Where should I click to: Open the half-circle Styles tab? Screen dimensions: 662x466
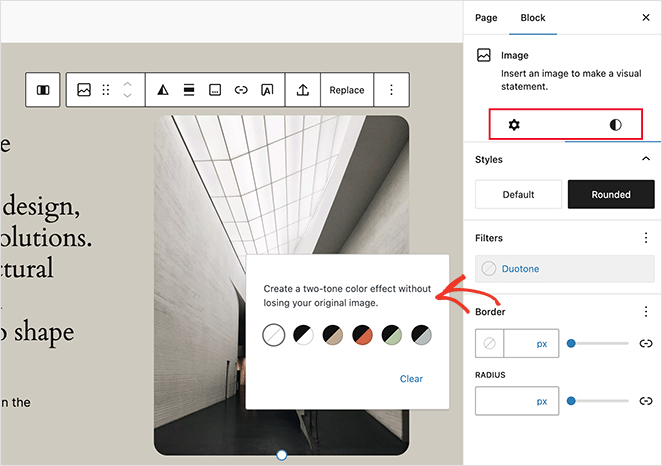coord(616,125)
